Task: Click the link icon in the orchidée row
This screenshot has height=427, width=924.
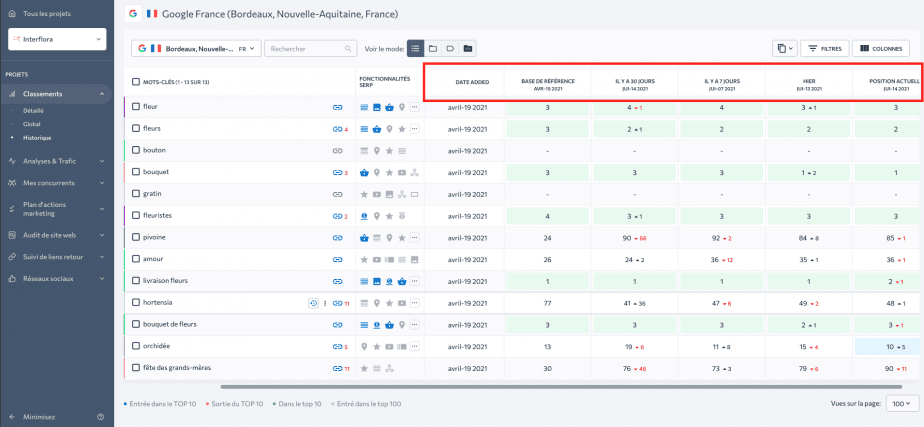Action: (338, 347)
